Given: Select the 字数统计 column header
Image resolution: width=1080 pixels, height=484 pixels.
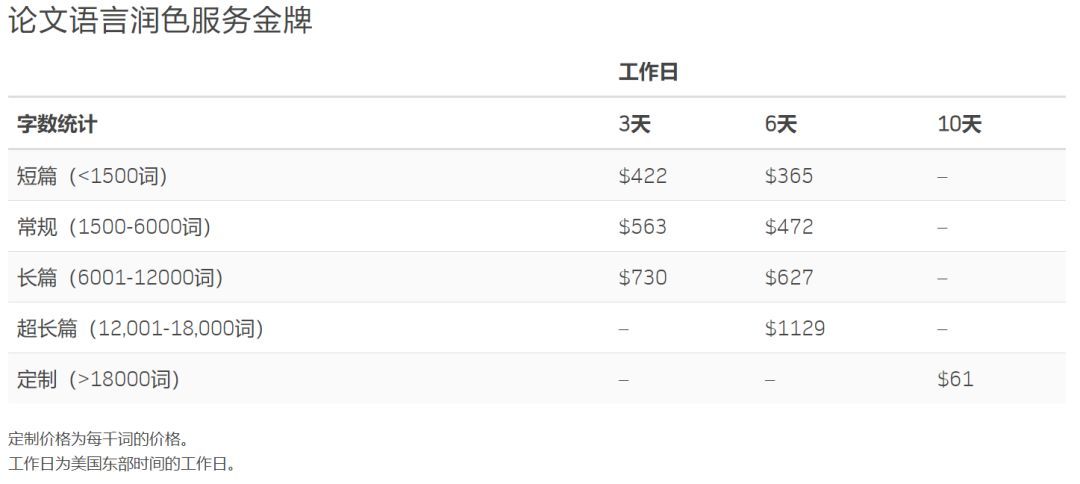Looking at the screenshot, I should [x=57, y=124].
